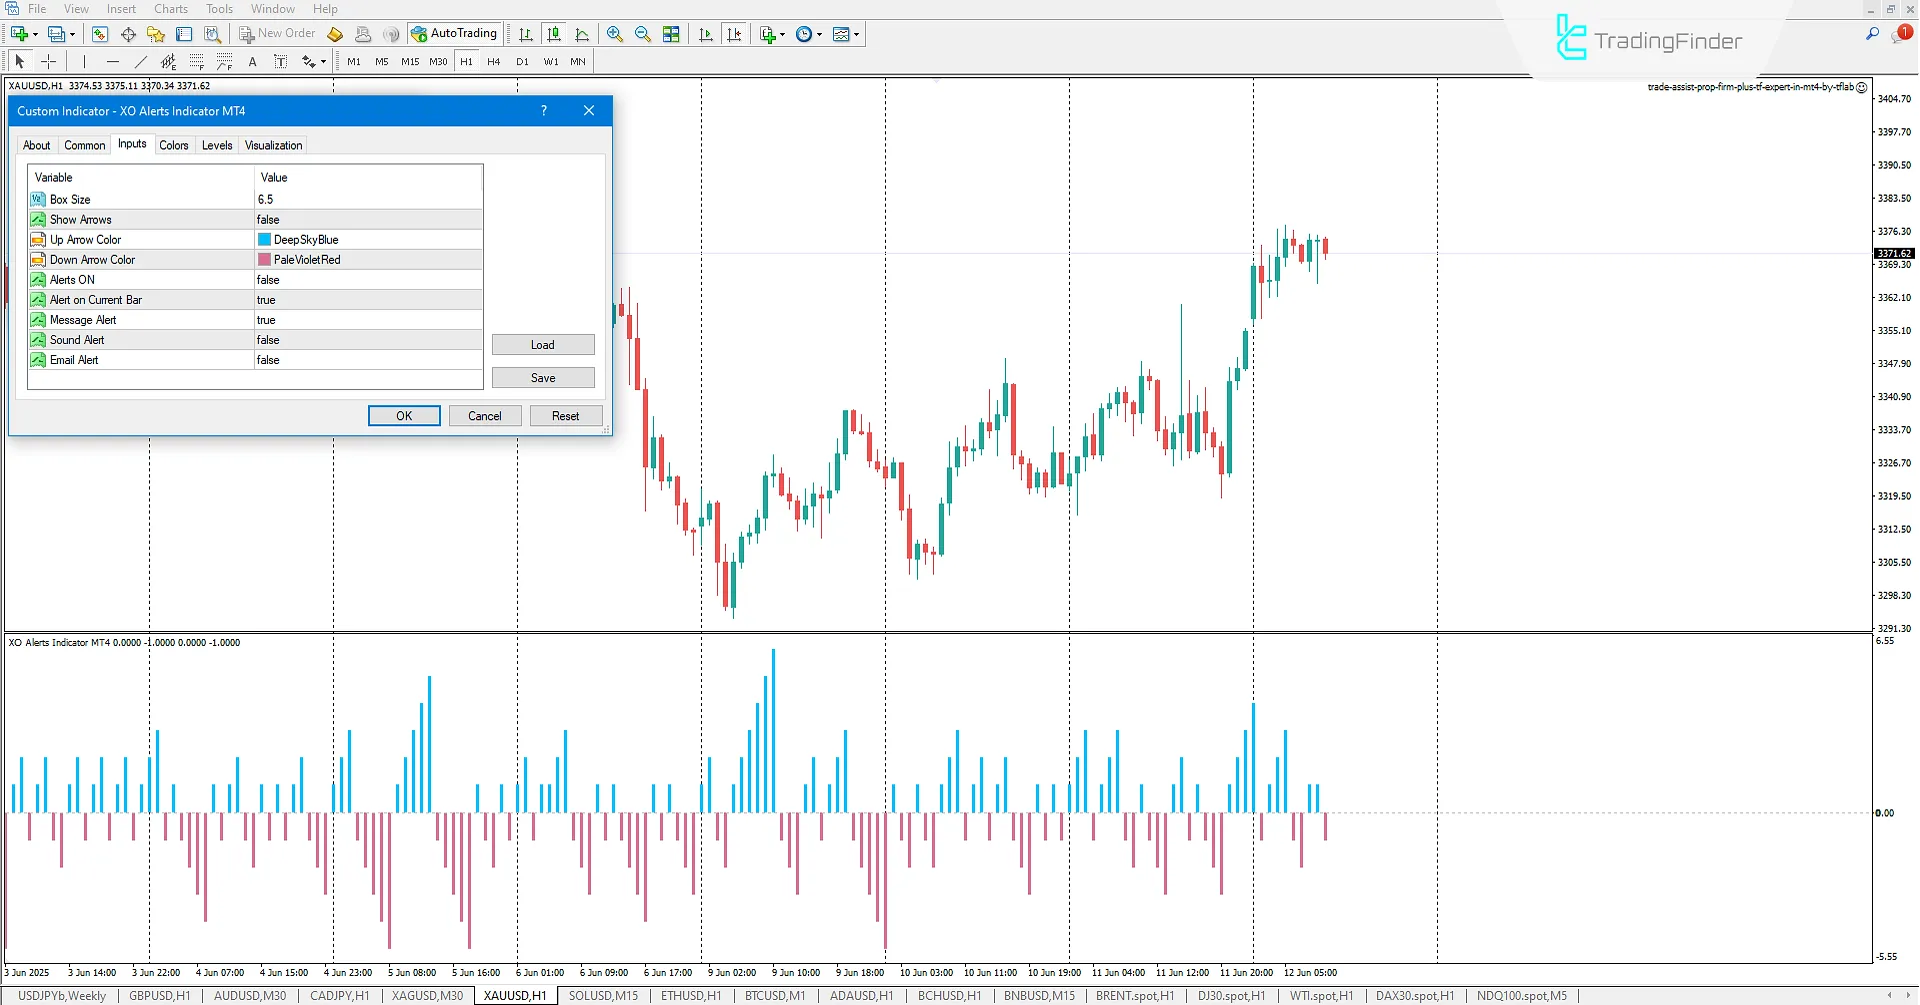1920x1005 pixels.
Task: Enable chart shift
Action: point(735,33)
